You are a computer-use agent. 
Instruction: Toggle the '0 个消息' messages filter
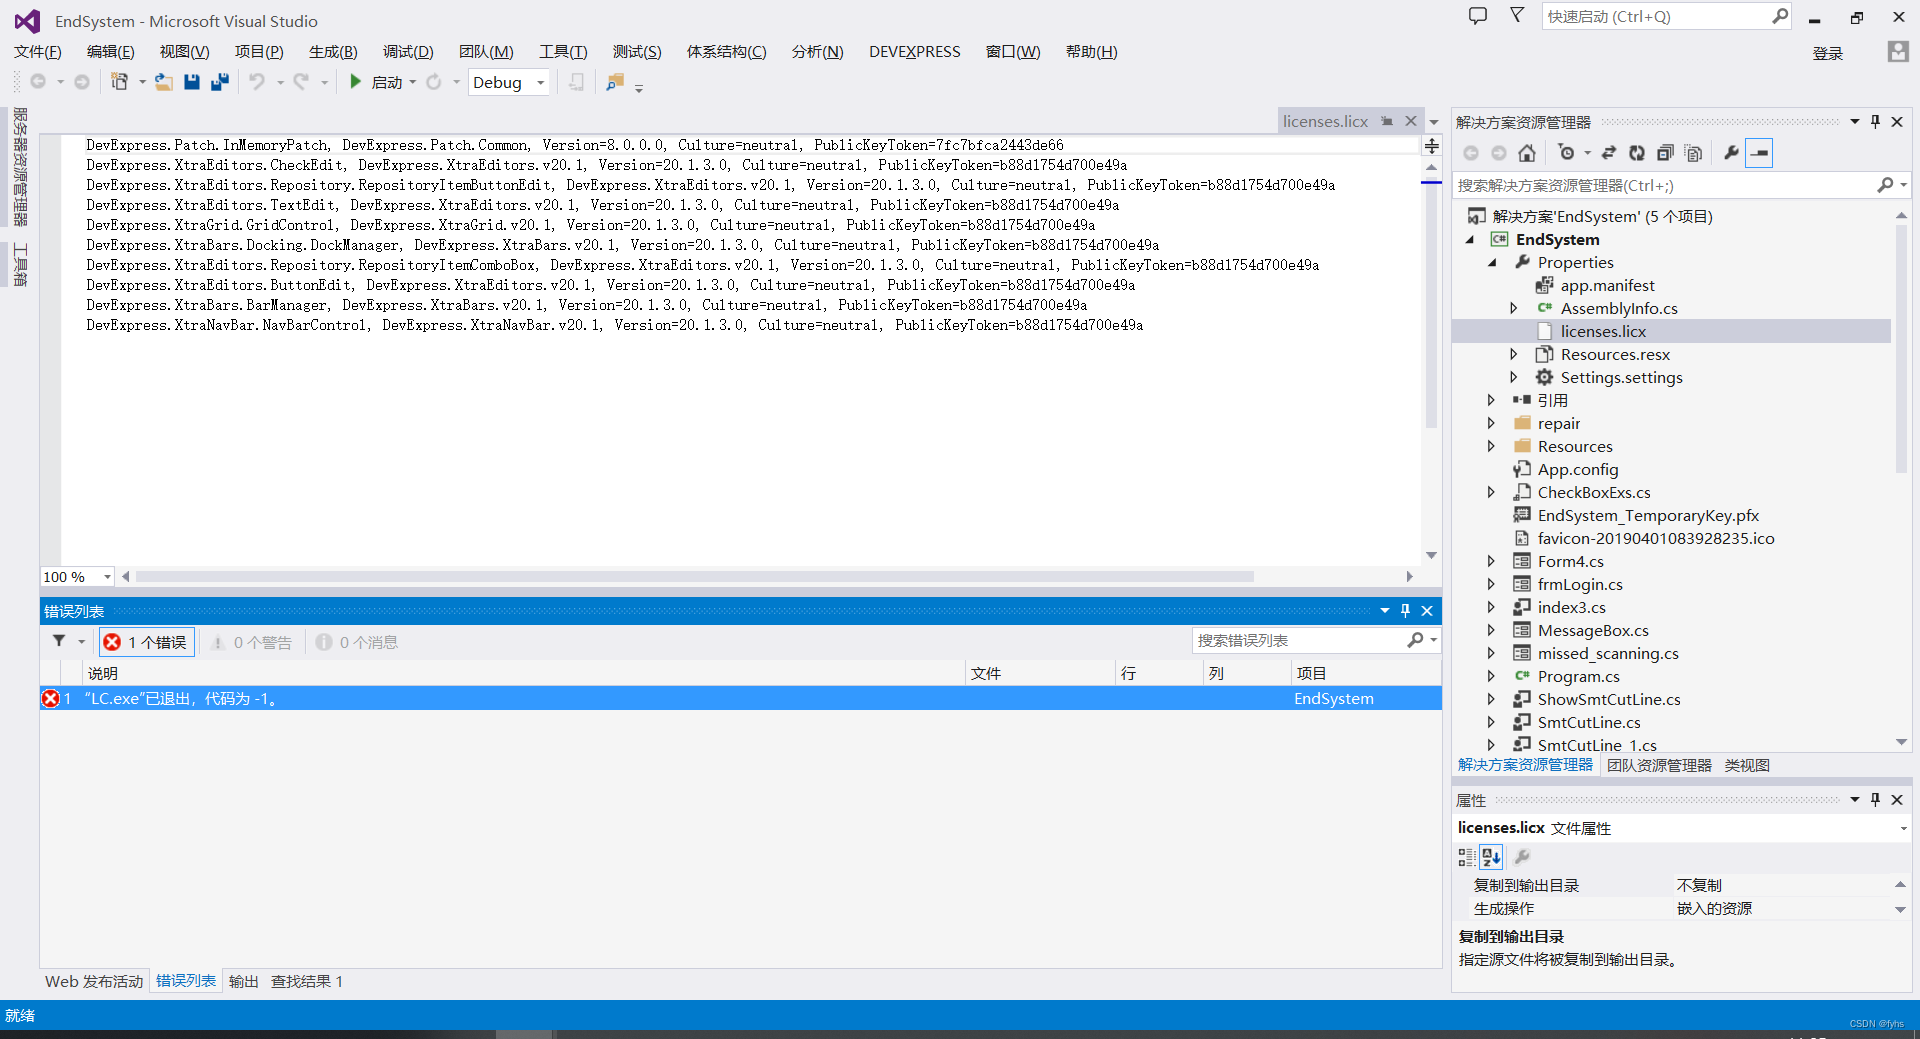click(357, 642)
